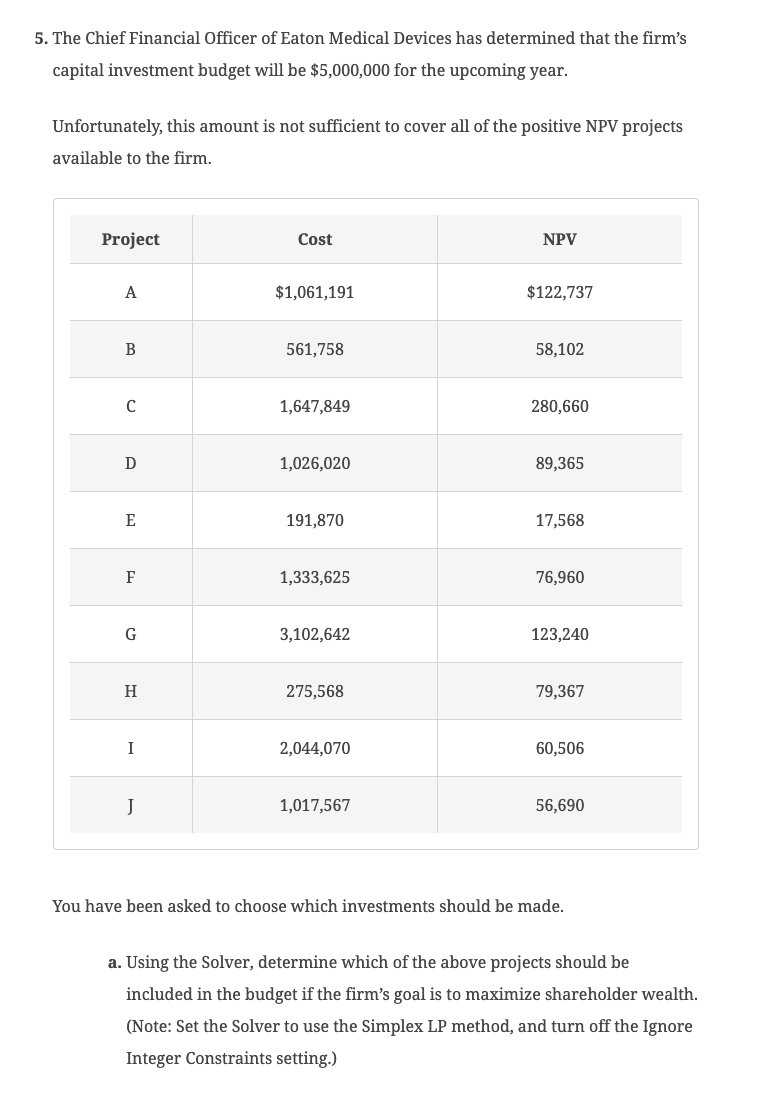The width and height of the screenshot is (777, 1103).
Task: Click the sentence about choosing investments
Action: point(307,906)
